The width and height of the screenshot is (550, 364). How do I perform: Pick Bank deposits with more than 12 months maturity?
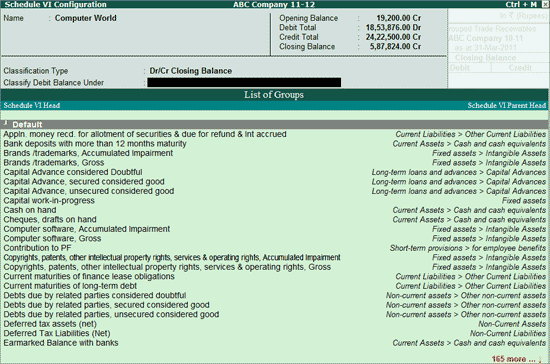(x=275, y=143)
